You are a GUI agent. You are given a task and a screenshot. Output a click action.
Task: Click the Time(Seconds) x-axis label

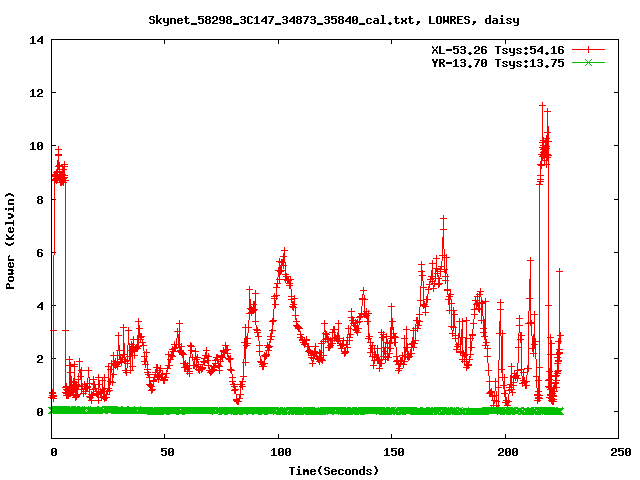[334, 471]
